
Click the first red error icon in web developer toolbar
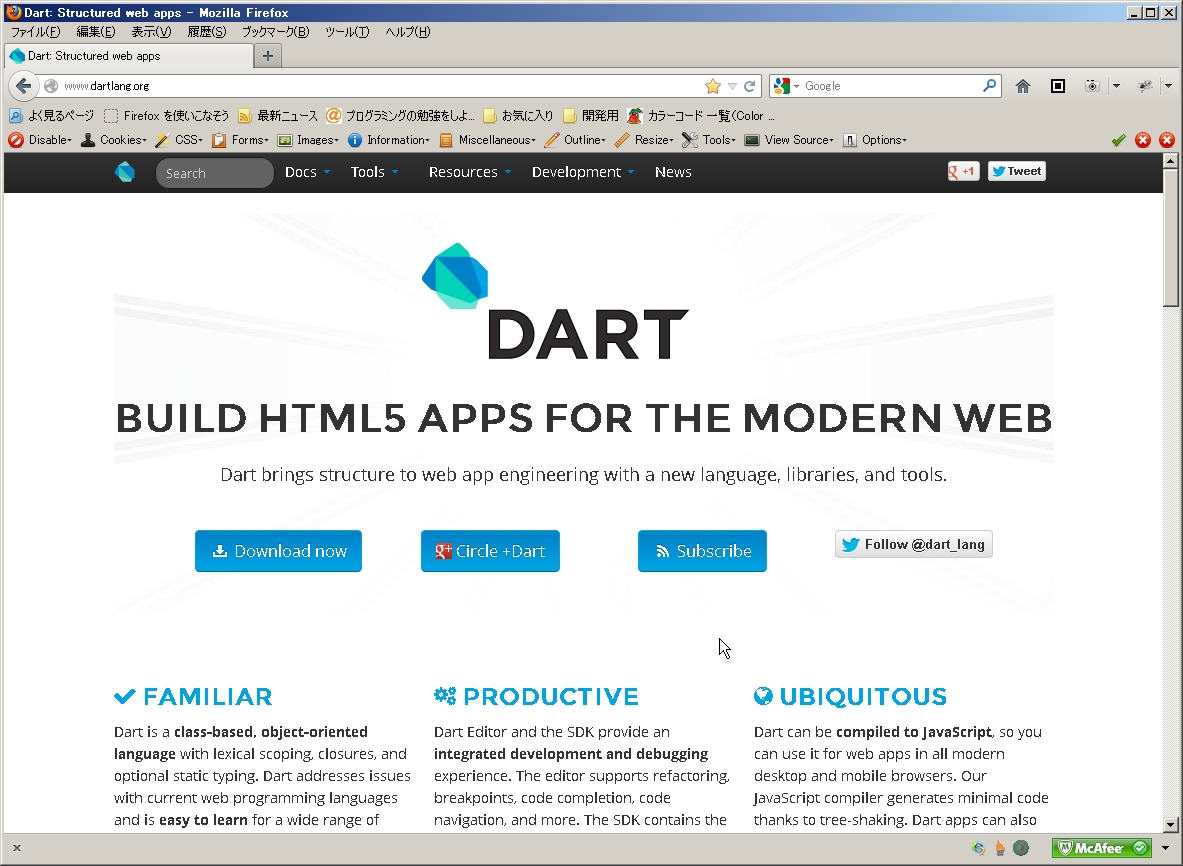point(1143,140)
